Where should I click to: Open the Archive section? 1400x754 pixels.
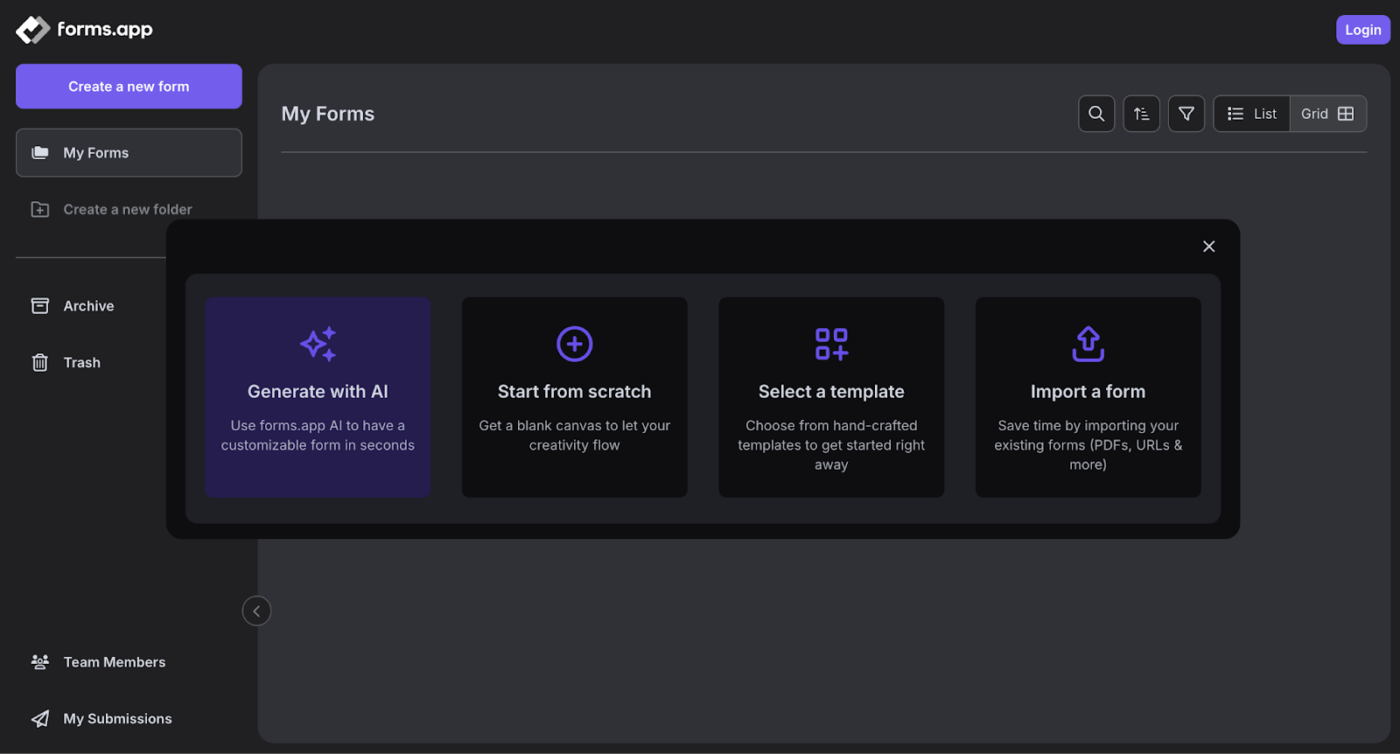pyautogui.click(x=88, y=306)
